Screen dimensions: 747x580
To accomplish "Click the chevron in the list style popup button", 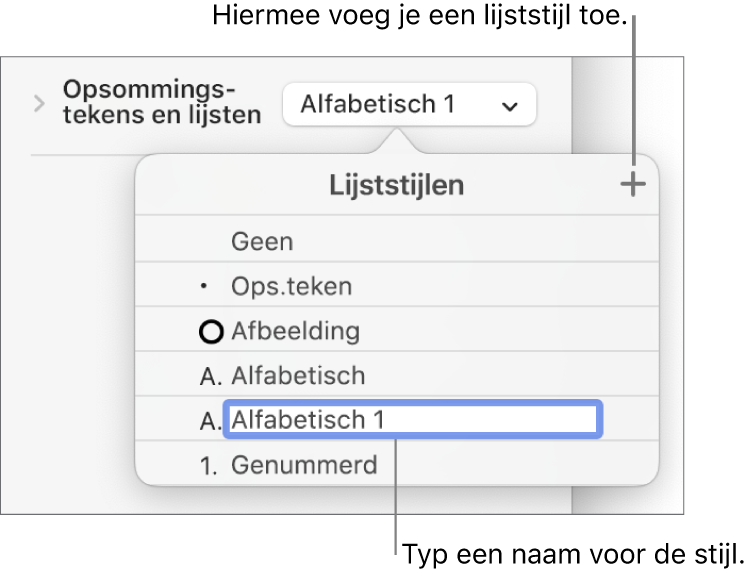I will tap(510, 105).
